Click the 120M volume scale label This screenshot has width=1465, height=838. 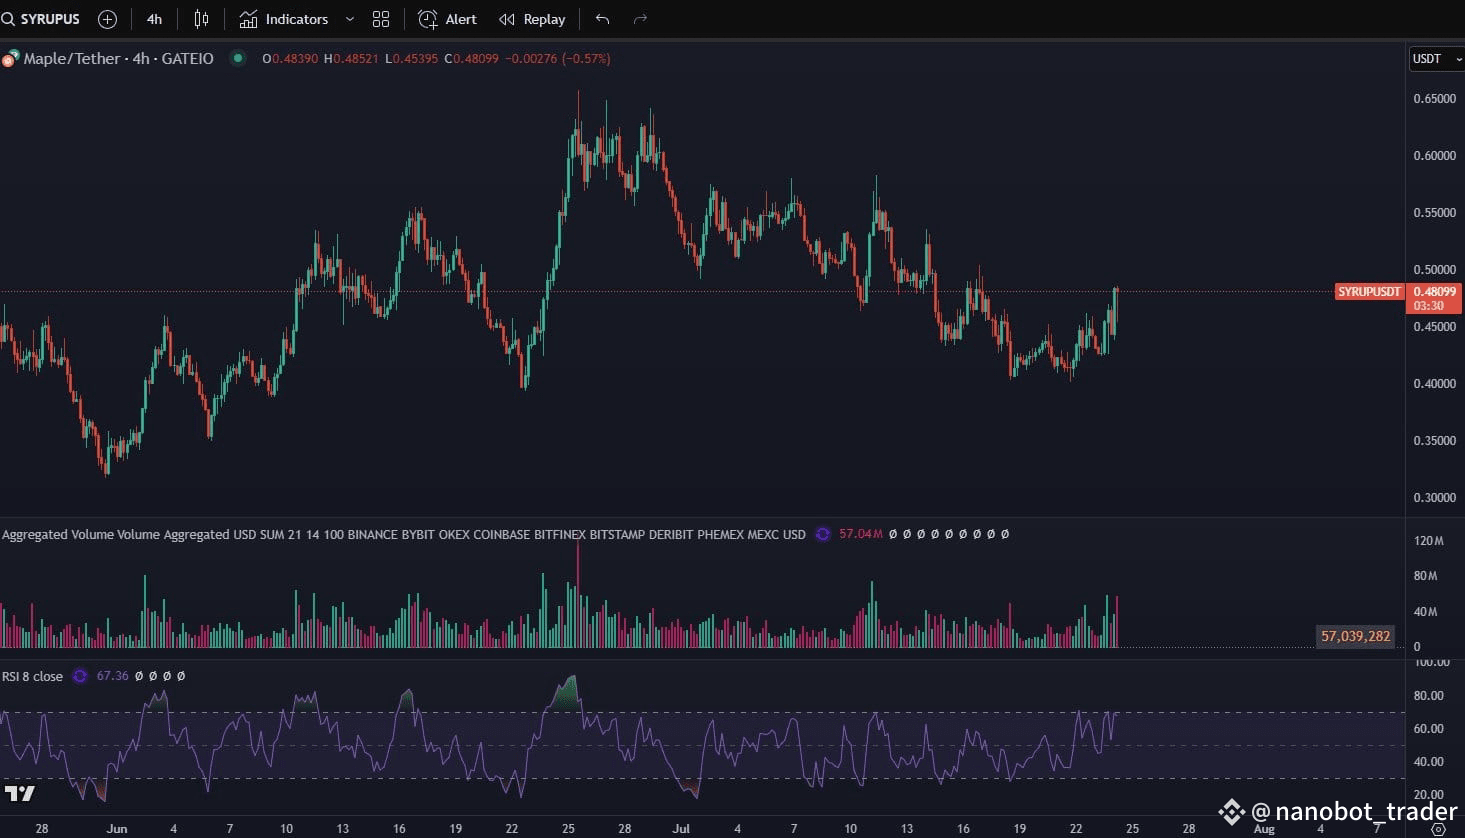pos(1429,541)
